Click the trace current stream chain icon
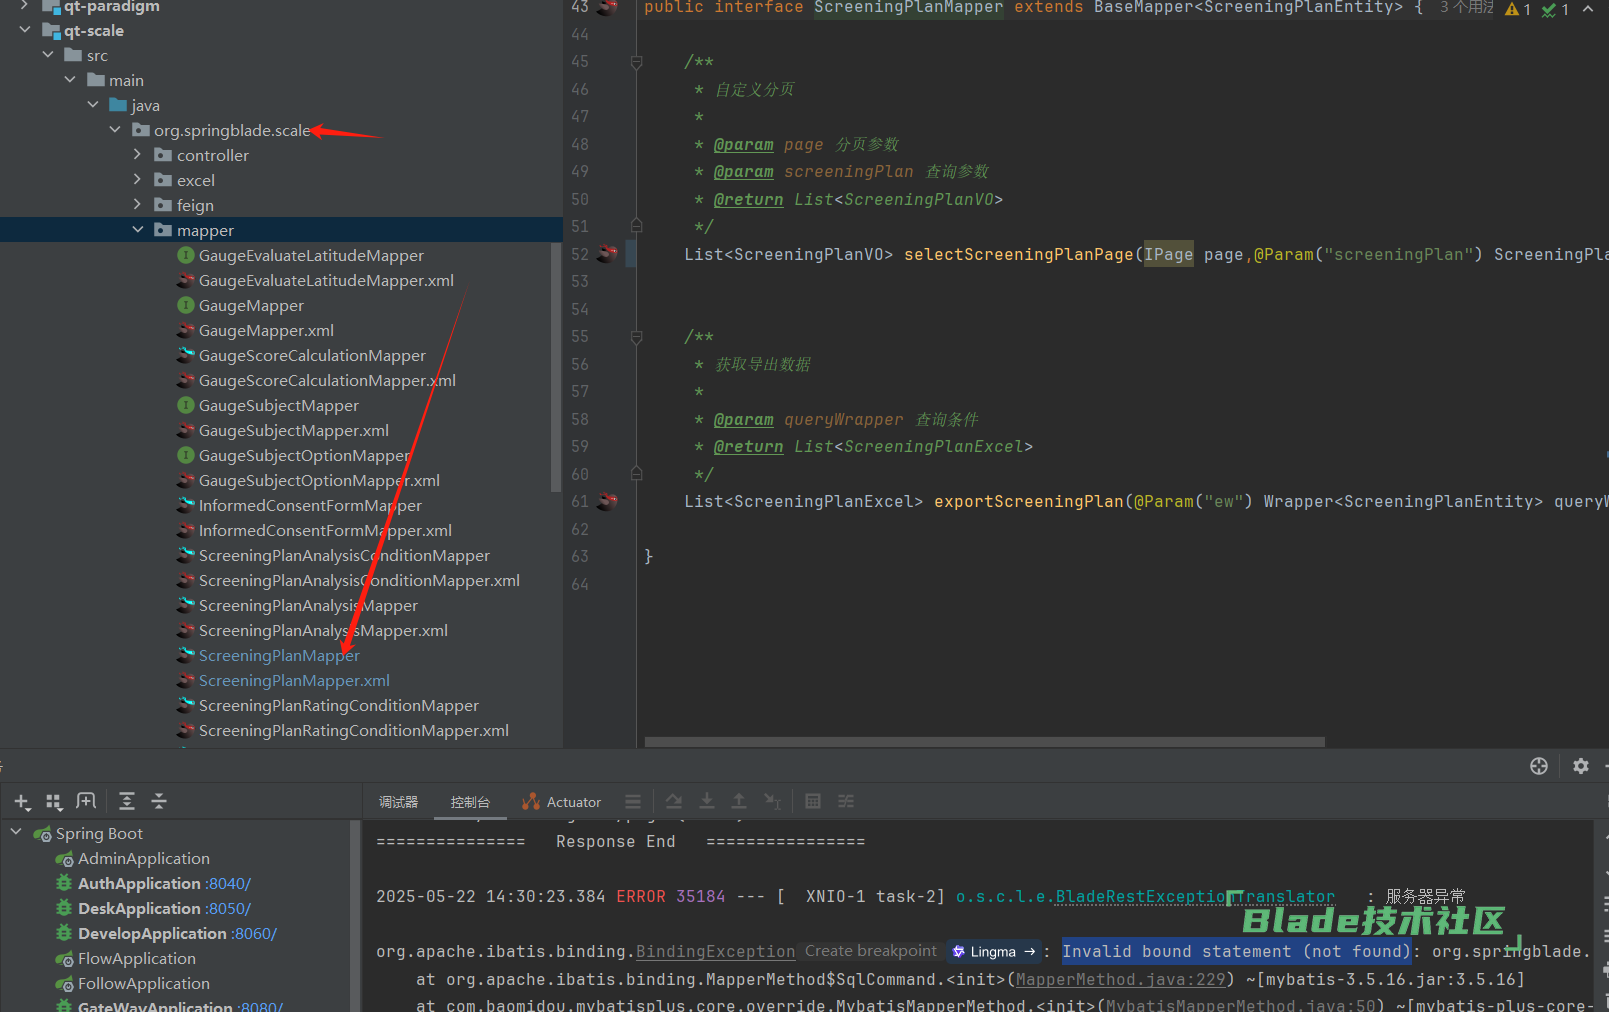 pyautogui.click(x=846, y=801)
